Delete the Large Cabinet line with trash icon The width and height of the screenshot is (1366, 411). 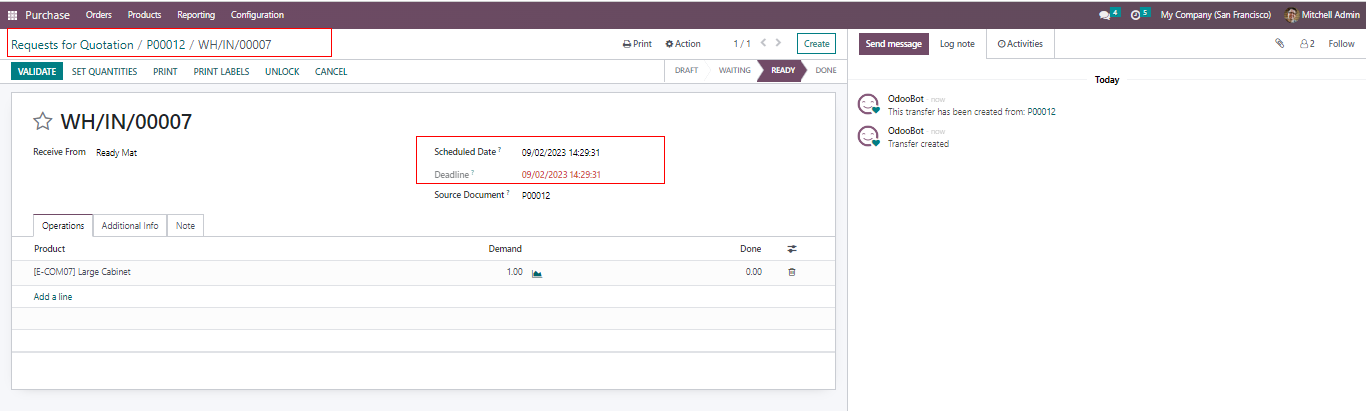[x=792, y=272]
